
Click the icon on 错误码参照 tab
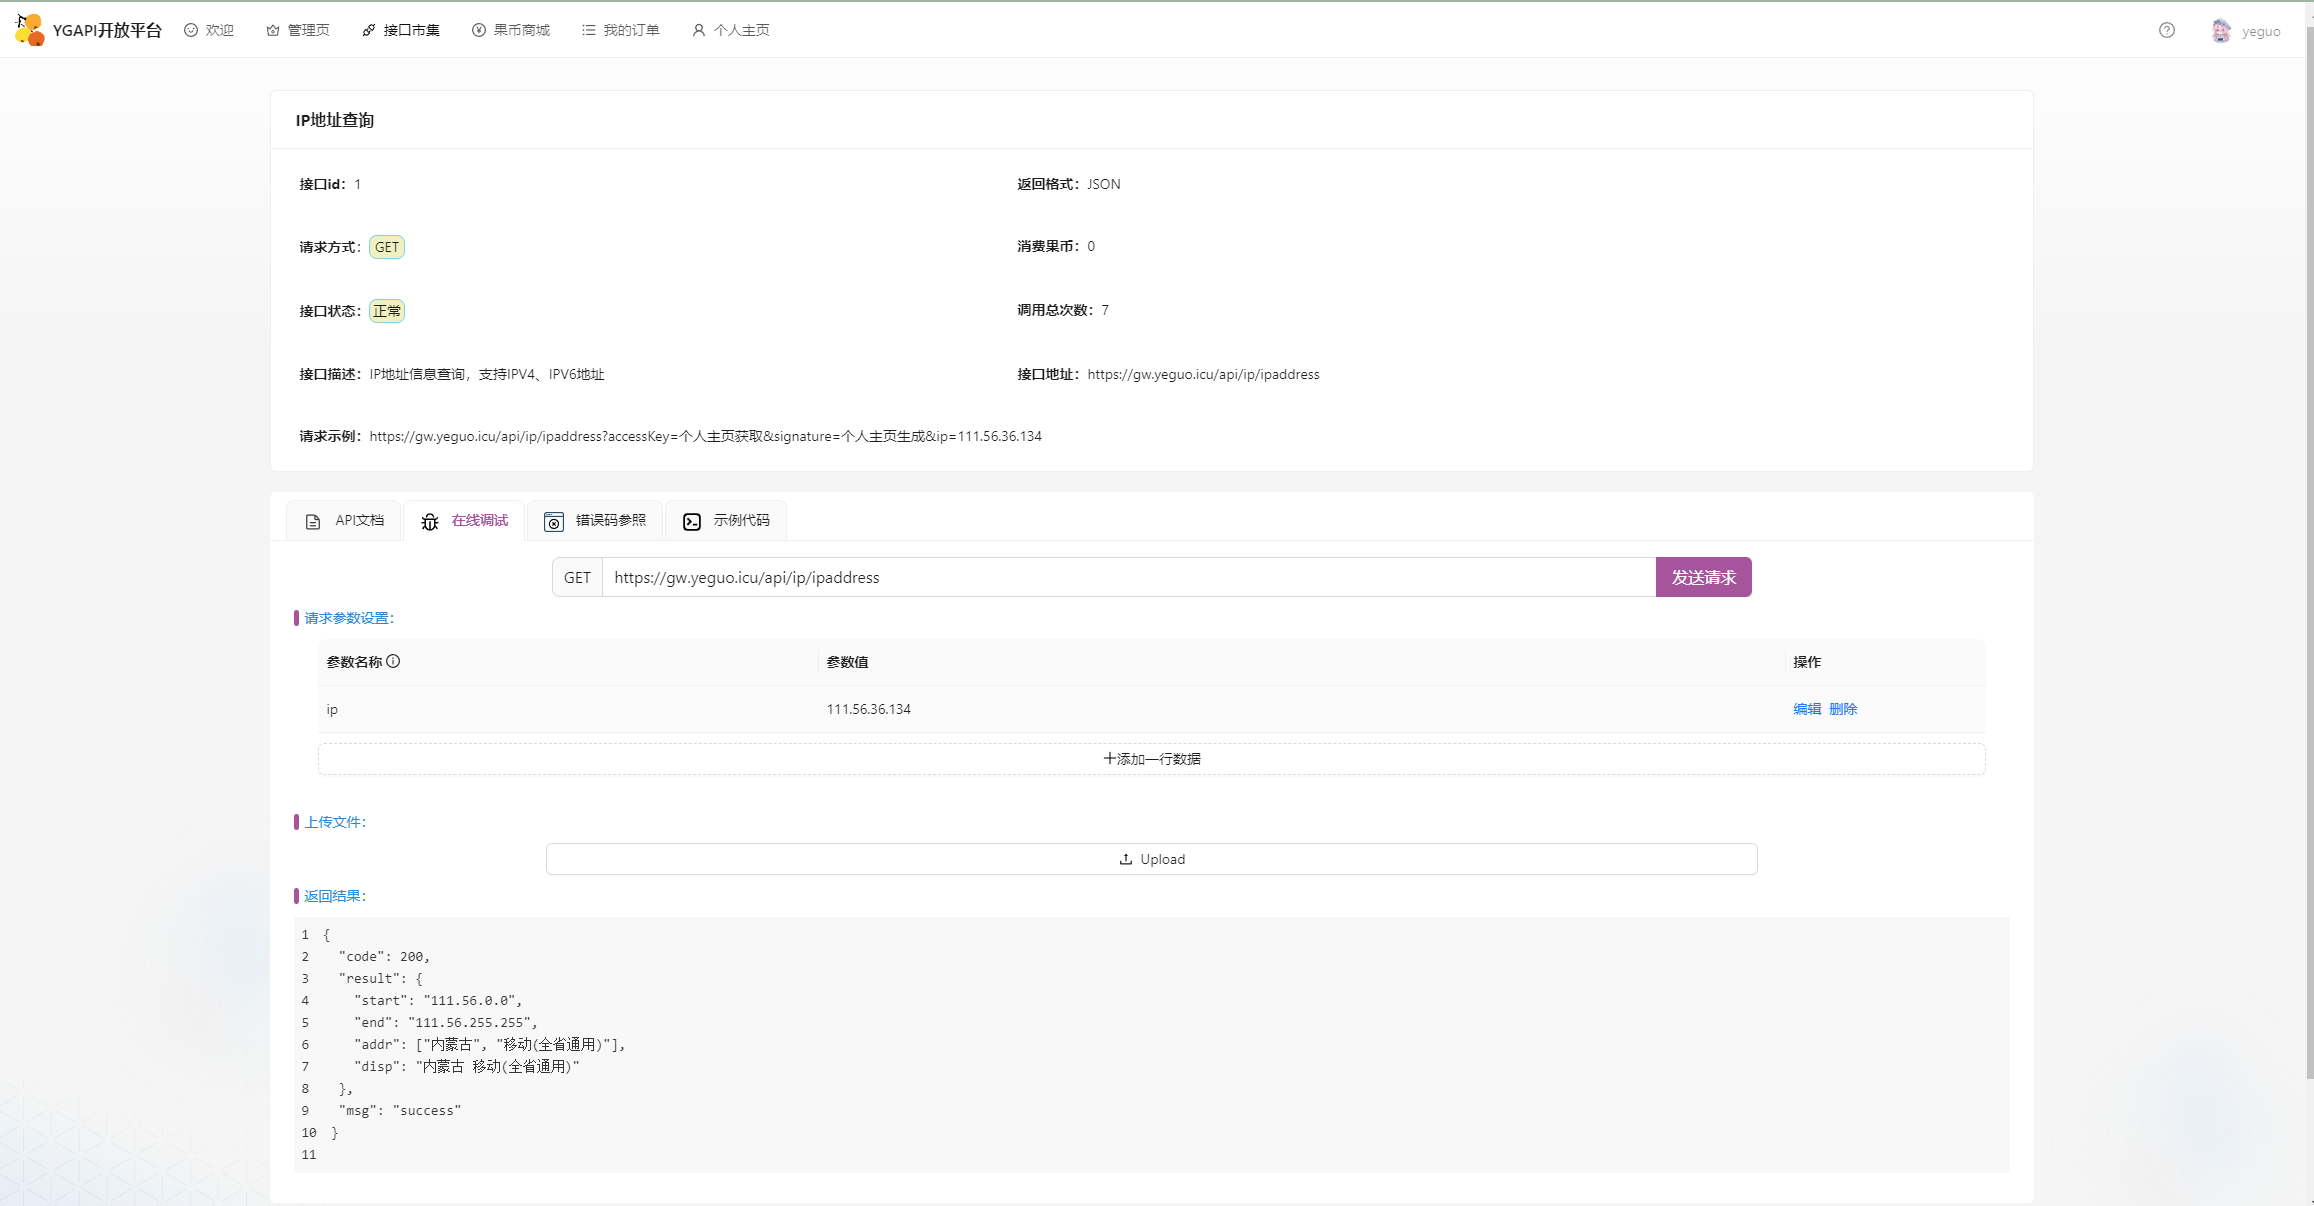pyautogui.click(x=554, y=521)
